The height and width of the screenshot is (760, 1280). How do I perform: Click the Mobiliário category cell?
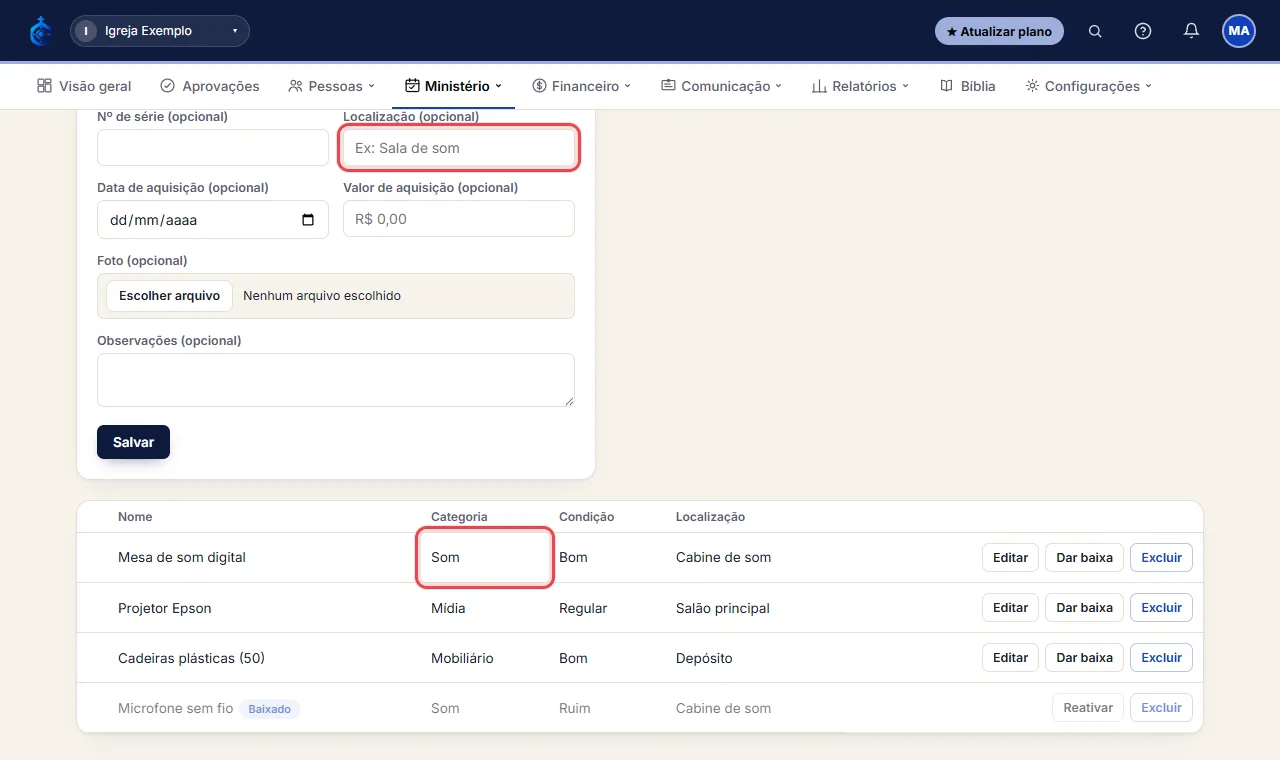pos(462,658)
